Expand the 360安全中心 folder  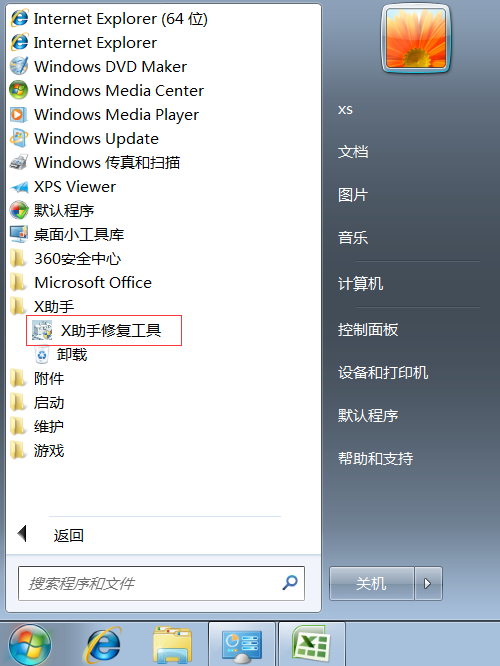point(65,259)
